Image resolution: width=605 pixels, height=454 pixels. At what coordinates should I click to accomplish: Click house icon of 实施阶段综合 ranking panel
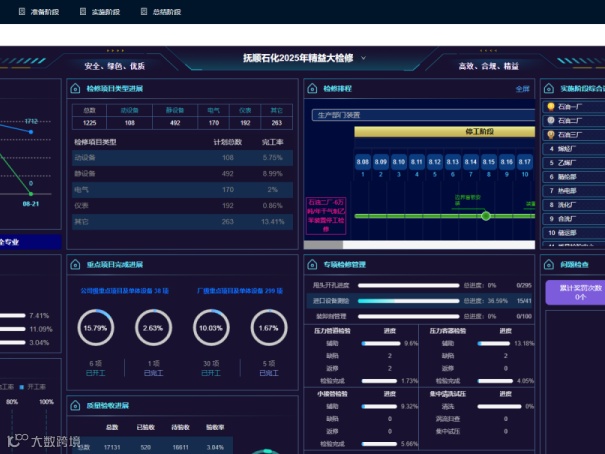549,89
